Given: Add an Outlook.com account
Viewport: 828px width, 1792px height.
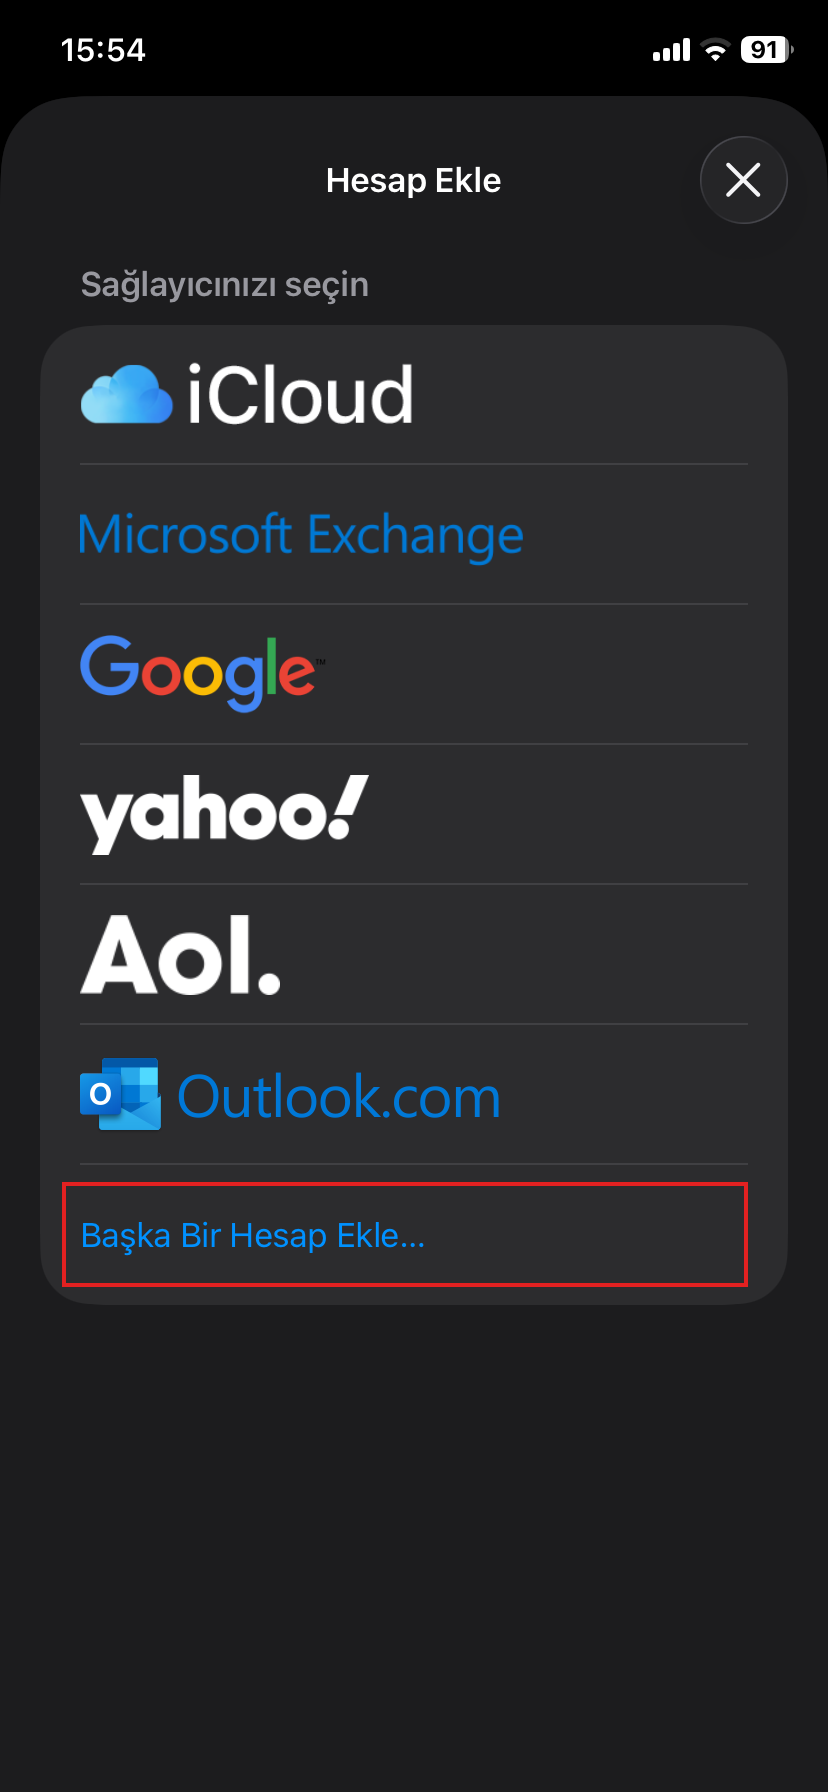Looking at the screenshot, I should point(413,1094).
